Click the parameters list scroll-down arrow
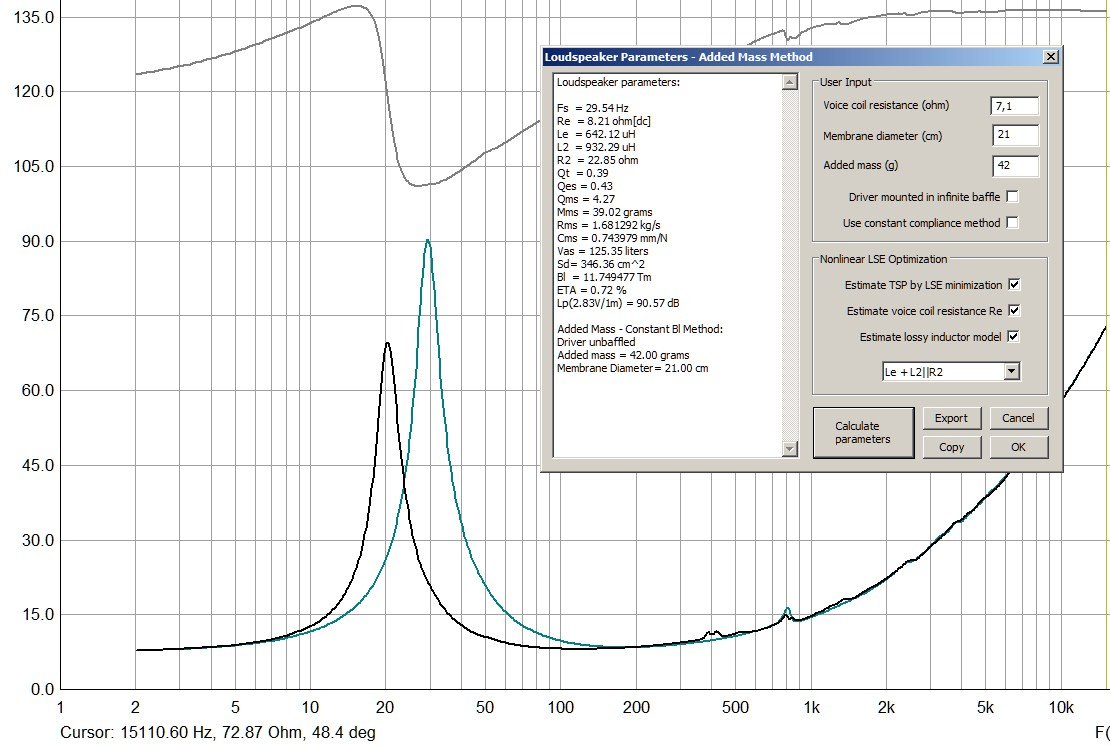 pos(789,448)
